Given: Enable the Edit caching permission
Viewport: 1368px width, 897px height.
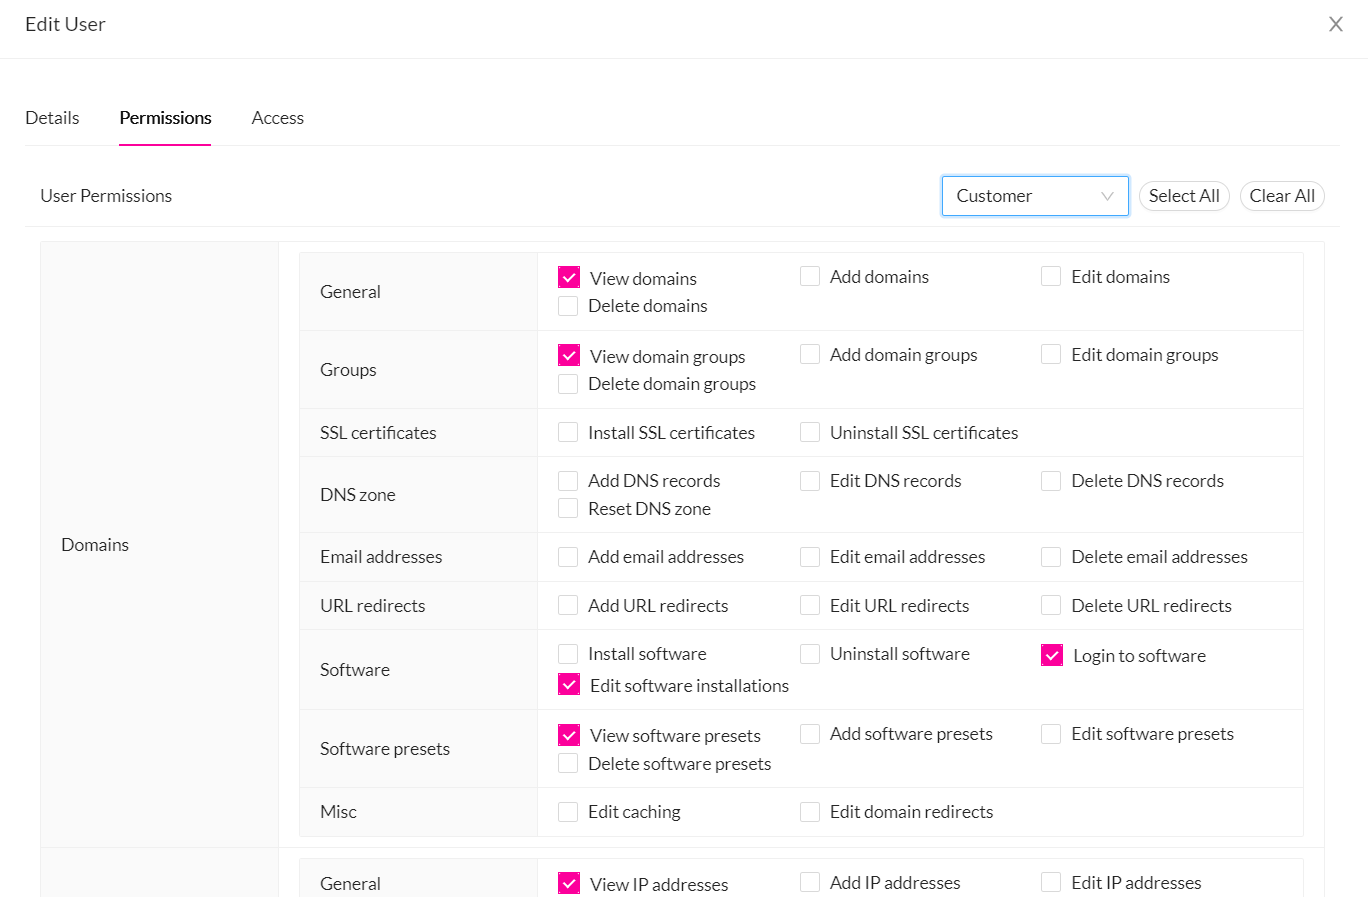Looking at the screenshot, I should (568, 811).
